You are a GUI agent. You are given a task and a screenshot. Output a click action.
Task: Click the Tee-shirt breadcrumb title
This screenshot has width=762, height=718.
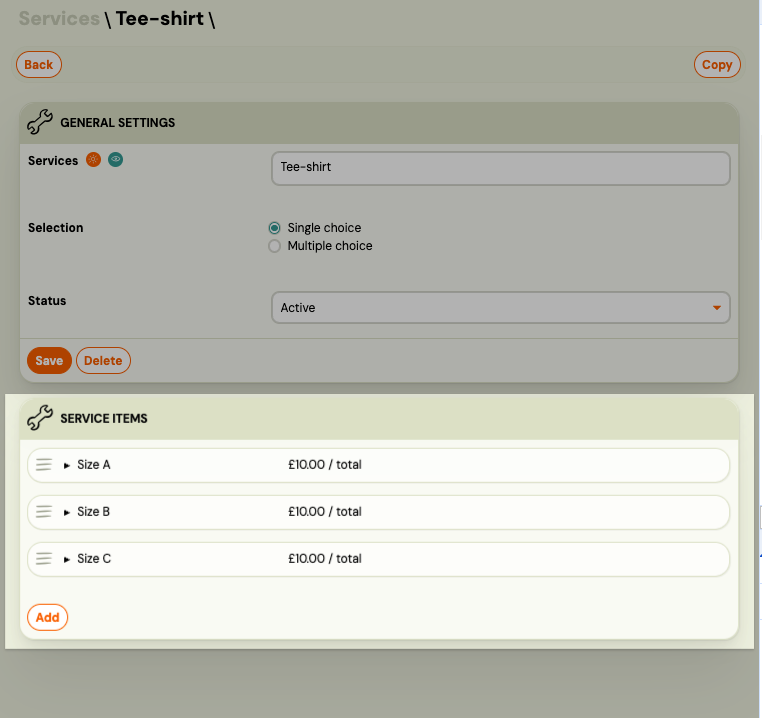[160, 18]
